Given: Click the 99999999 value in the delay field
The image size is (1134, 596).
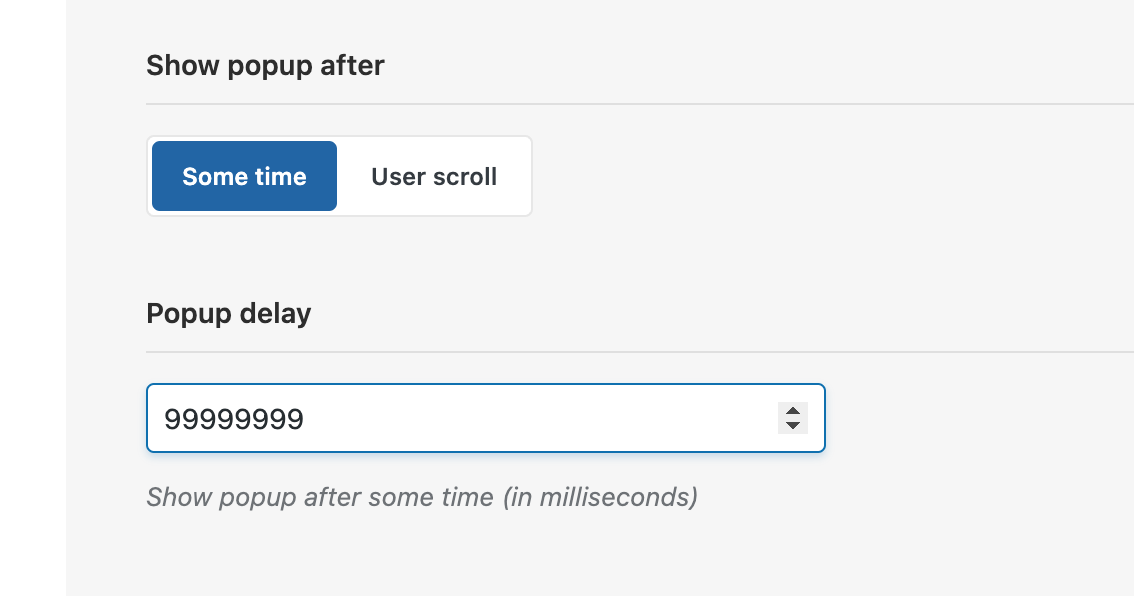Looking at the screenshot, I should coord(234,419).
